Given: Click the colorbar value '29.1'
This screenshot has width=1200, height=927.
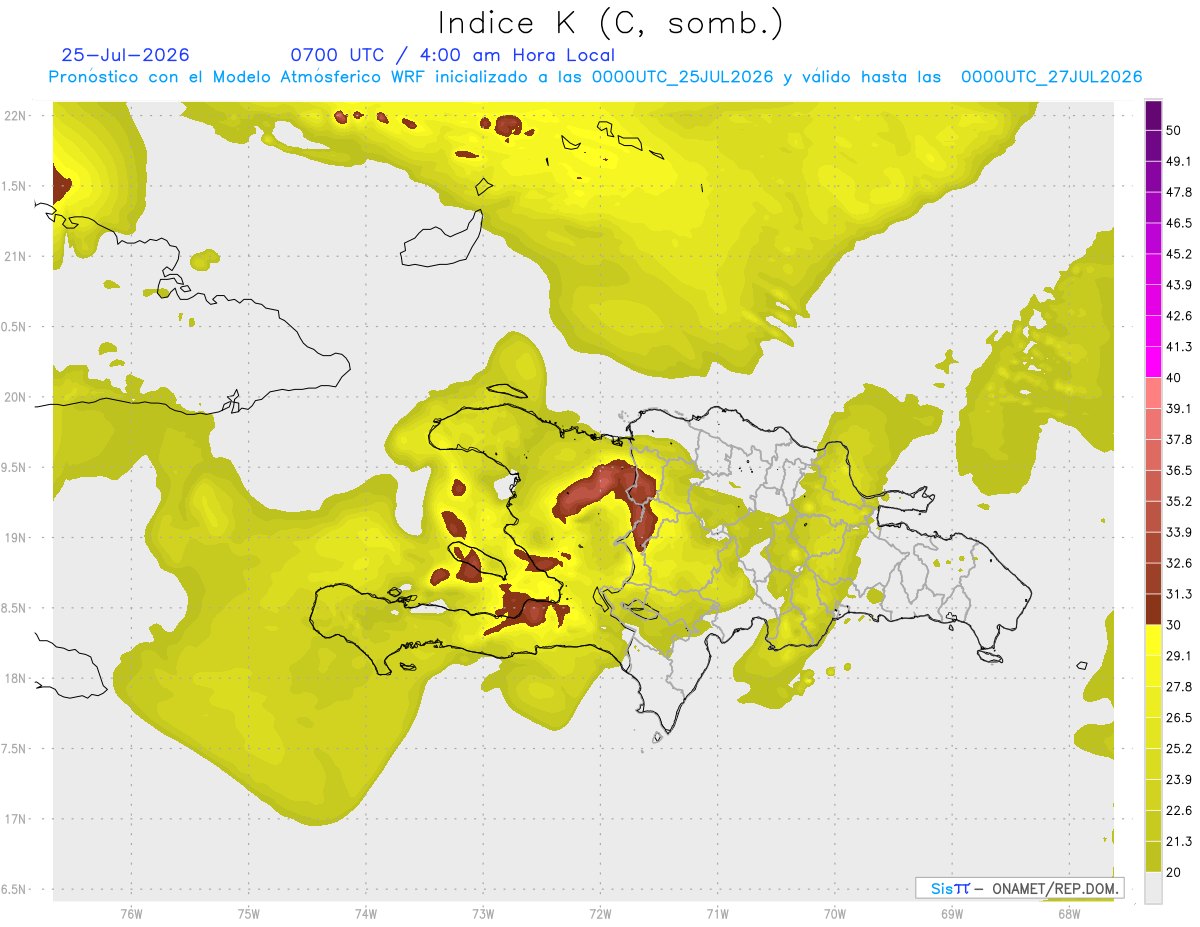Looking at the screenshot, I should [x=1179, y=655].
